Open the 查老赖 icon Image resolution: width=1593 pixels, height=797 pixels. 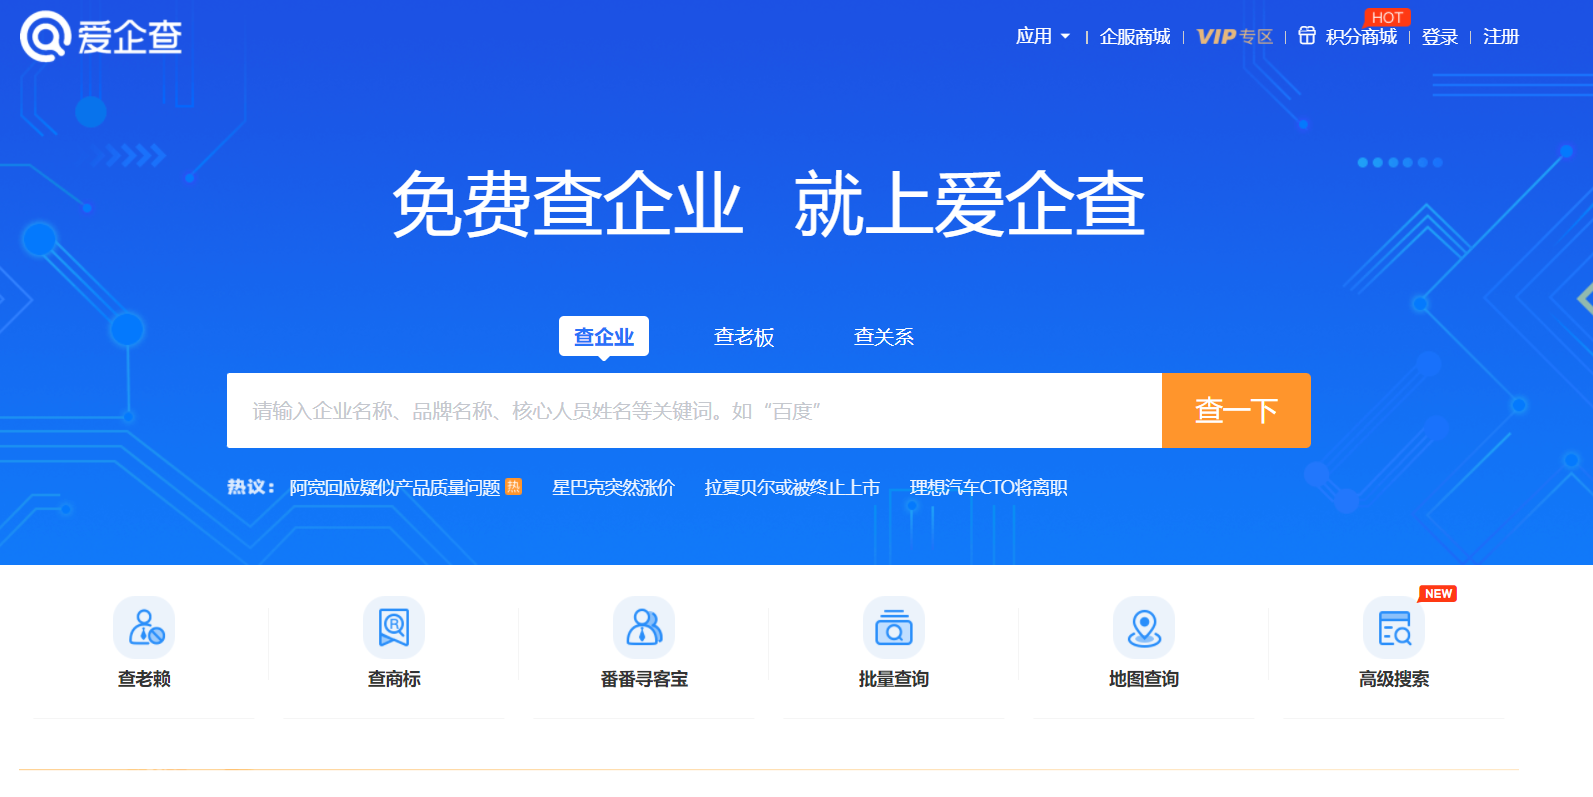click(144, 627)
